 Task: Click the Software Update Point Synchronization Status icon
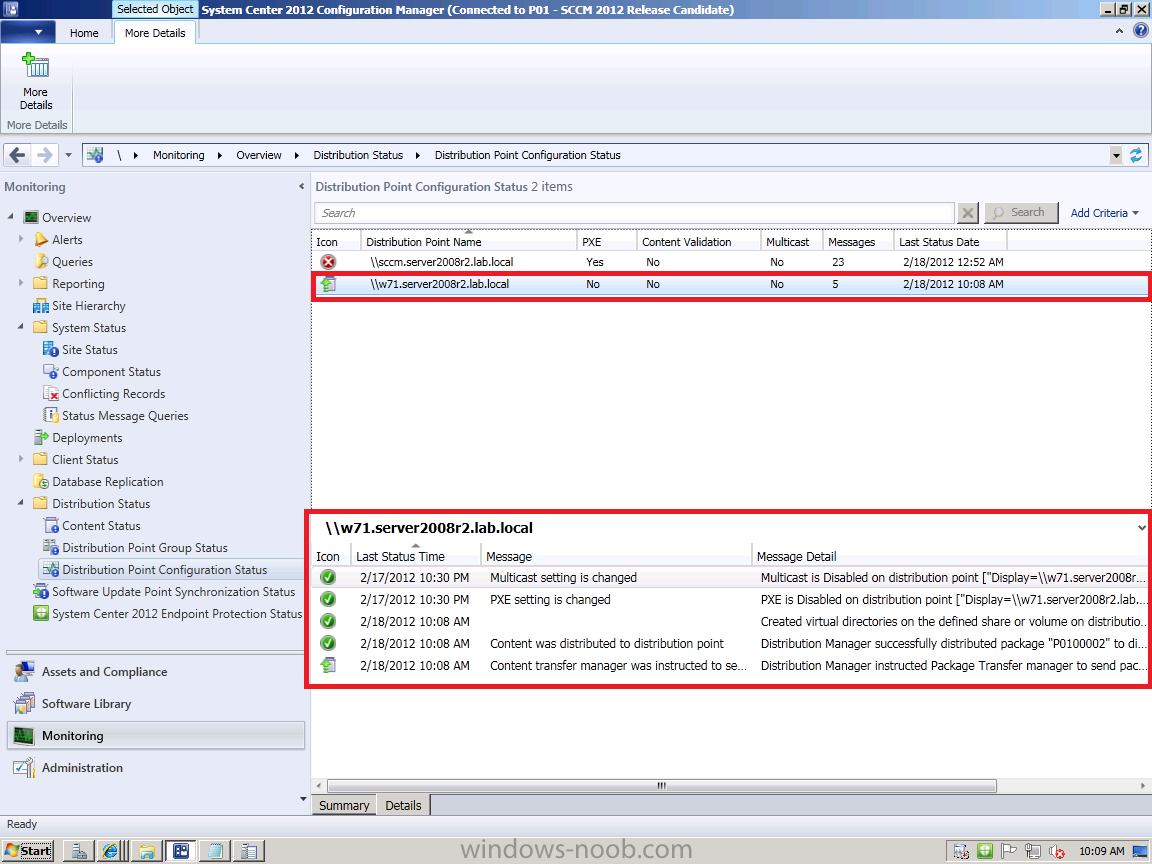click(x=41, y=592)
